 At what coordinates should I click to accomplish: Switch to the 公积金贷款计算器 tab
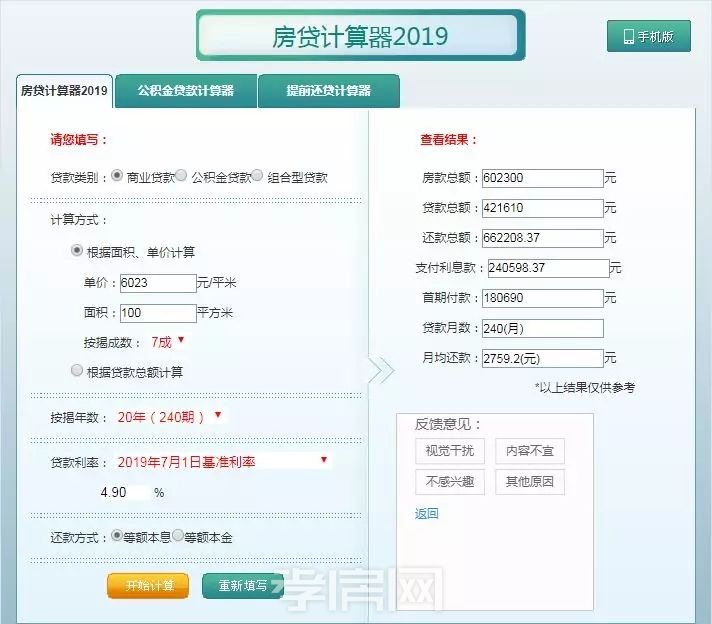186,91
